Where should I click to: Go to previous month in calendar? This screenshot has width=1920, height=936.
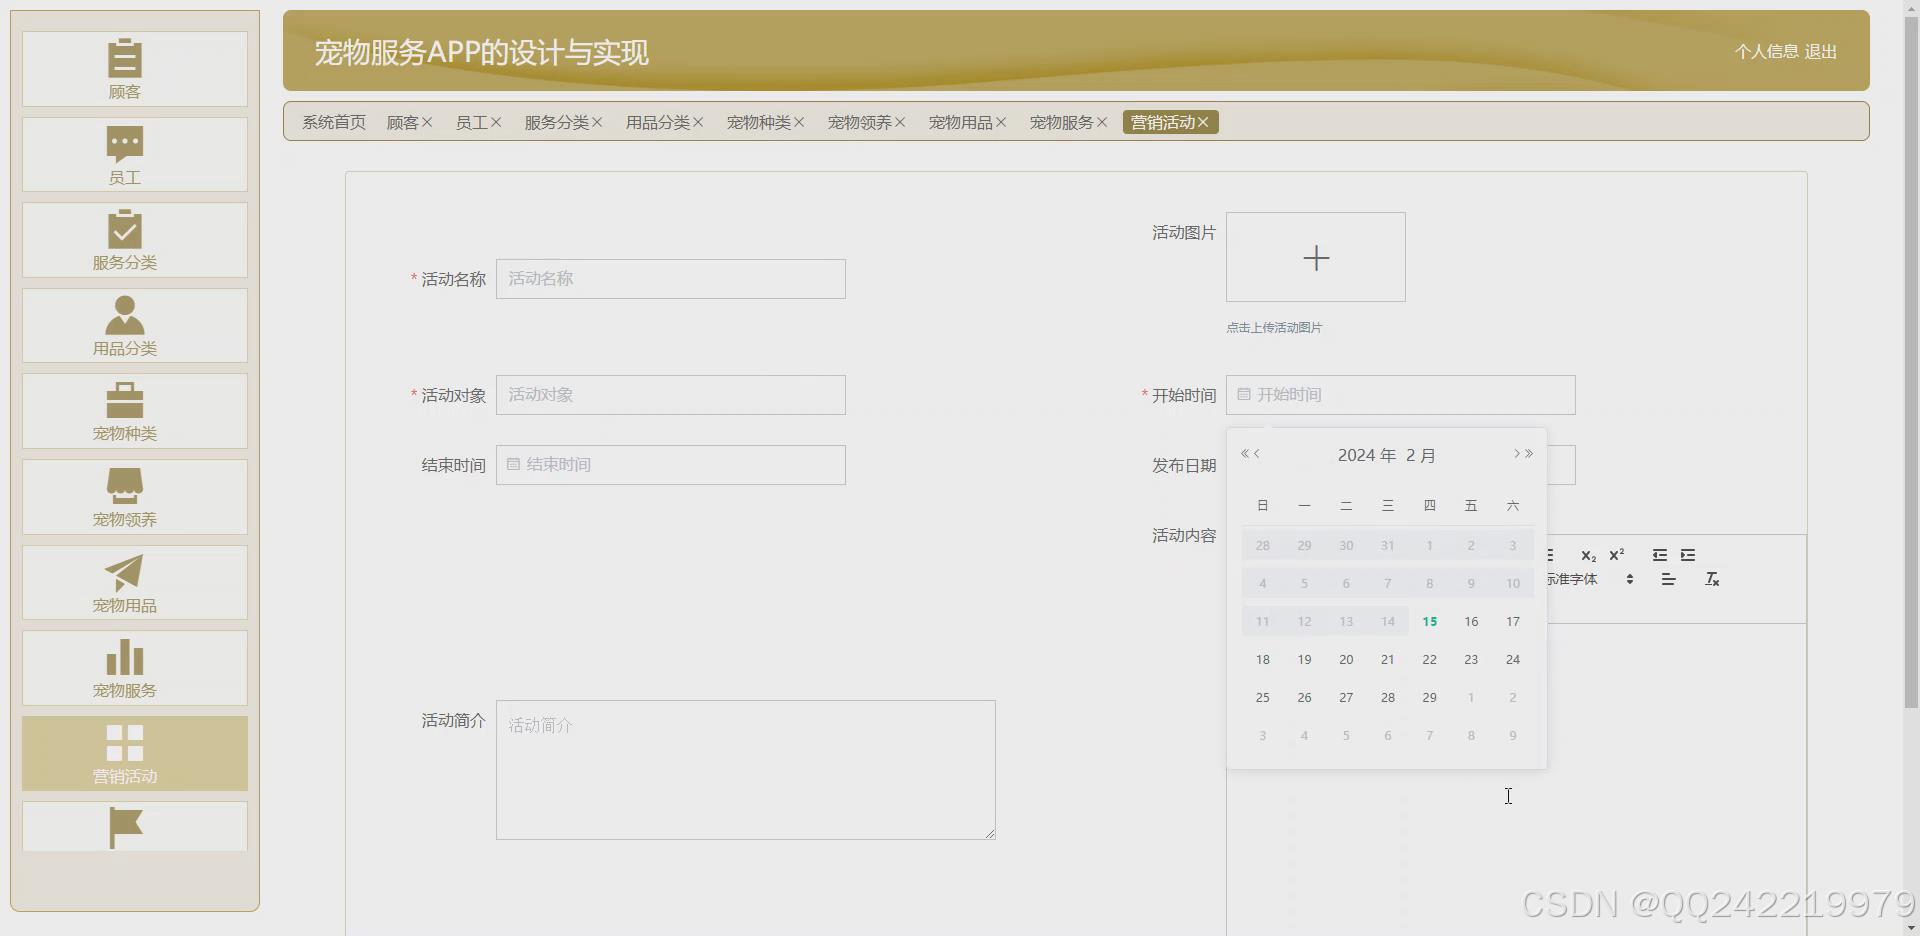[x=1257, y=454]
